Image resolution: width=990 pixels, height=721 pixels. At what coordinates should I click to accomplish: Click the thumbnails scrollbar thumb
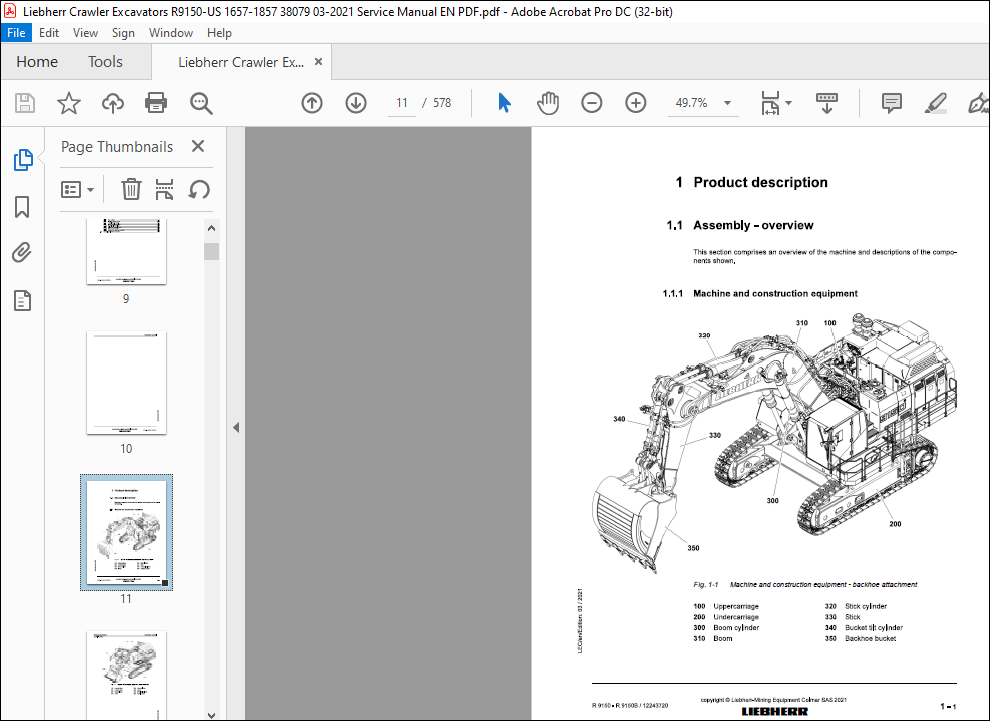[x=212, y=251]
